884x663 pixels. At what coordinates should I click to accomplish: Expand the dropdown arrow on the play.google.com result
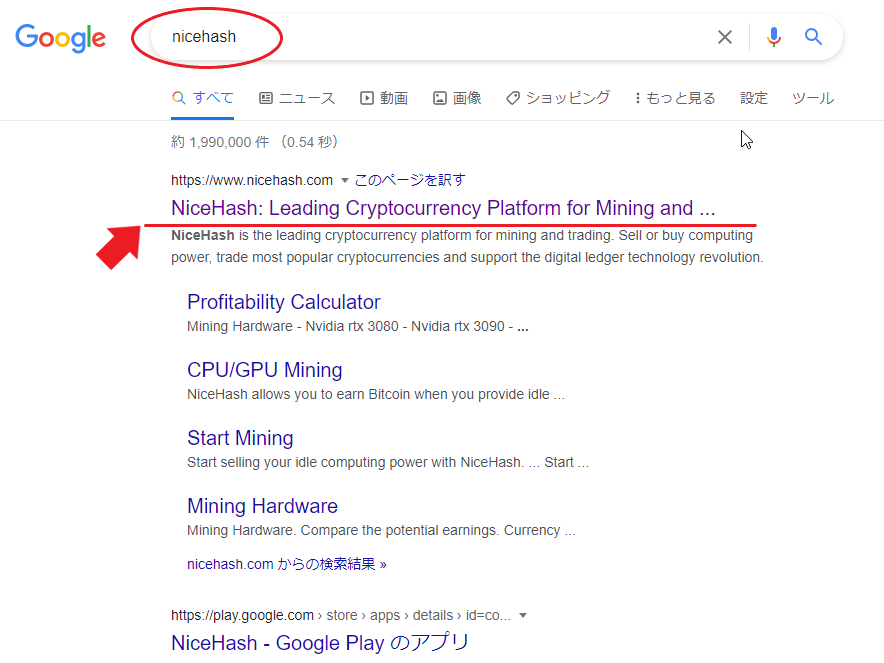525,615
